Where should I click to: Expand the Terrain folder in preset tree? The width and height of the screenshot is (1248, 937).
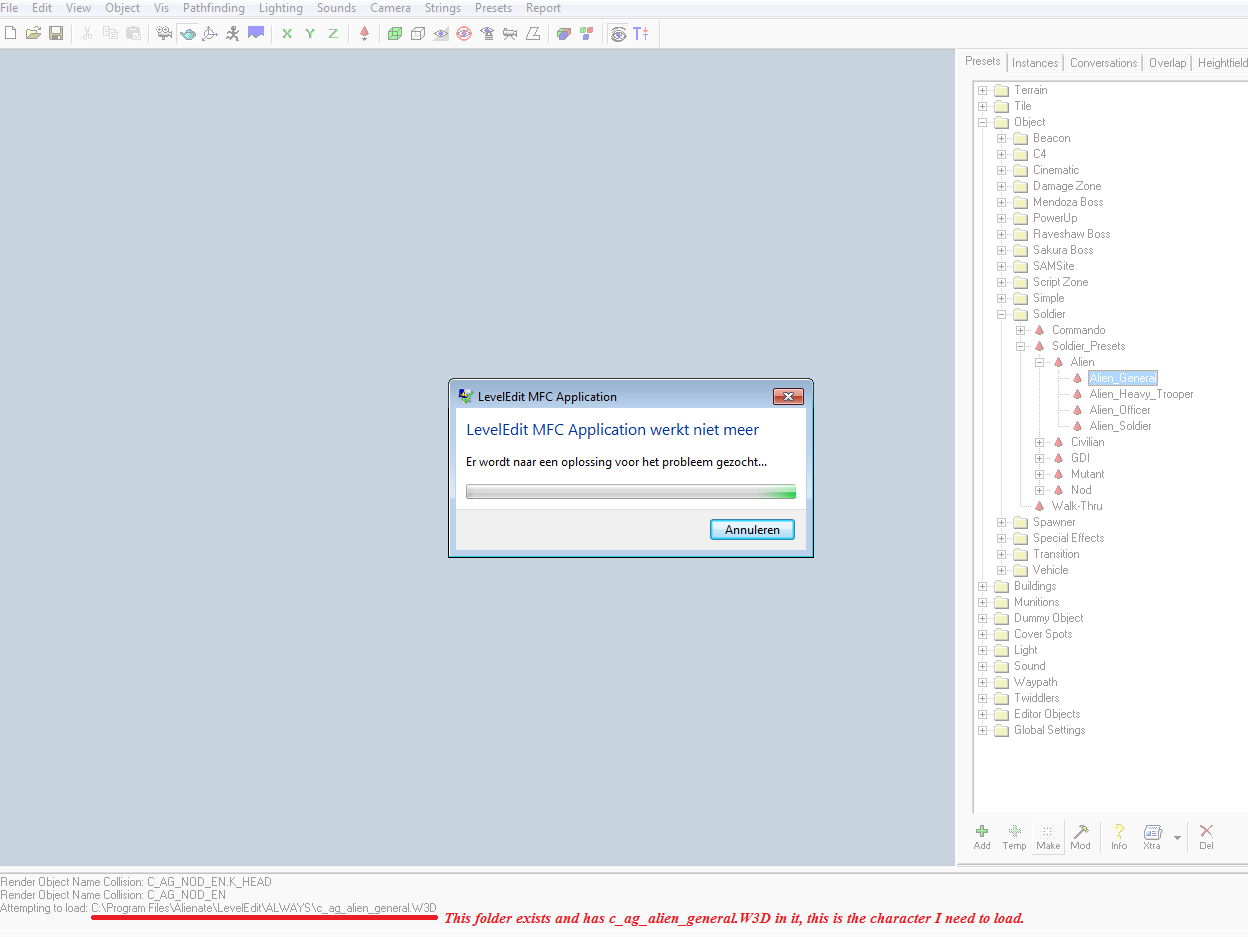coord(983,90)
